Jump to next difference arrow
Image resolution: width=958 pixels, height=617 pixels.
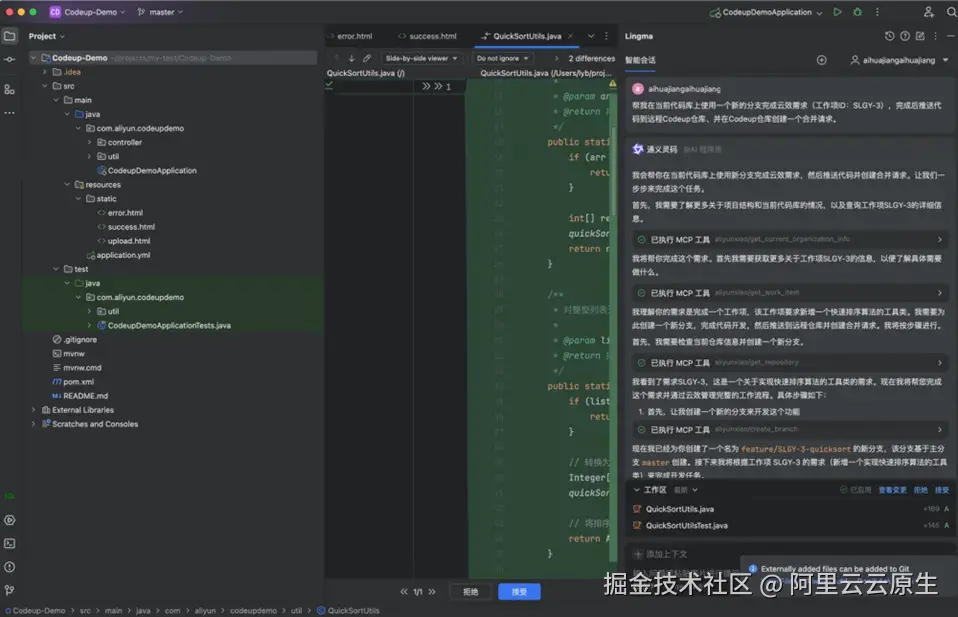(x=351, y=58)
